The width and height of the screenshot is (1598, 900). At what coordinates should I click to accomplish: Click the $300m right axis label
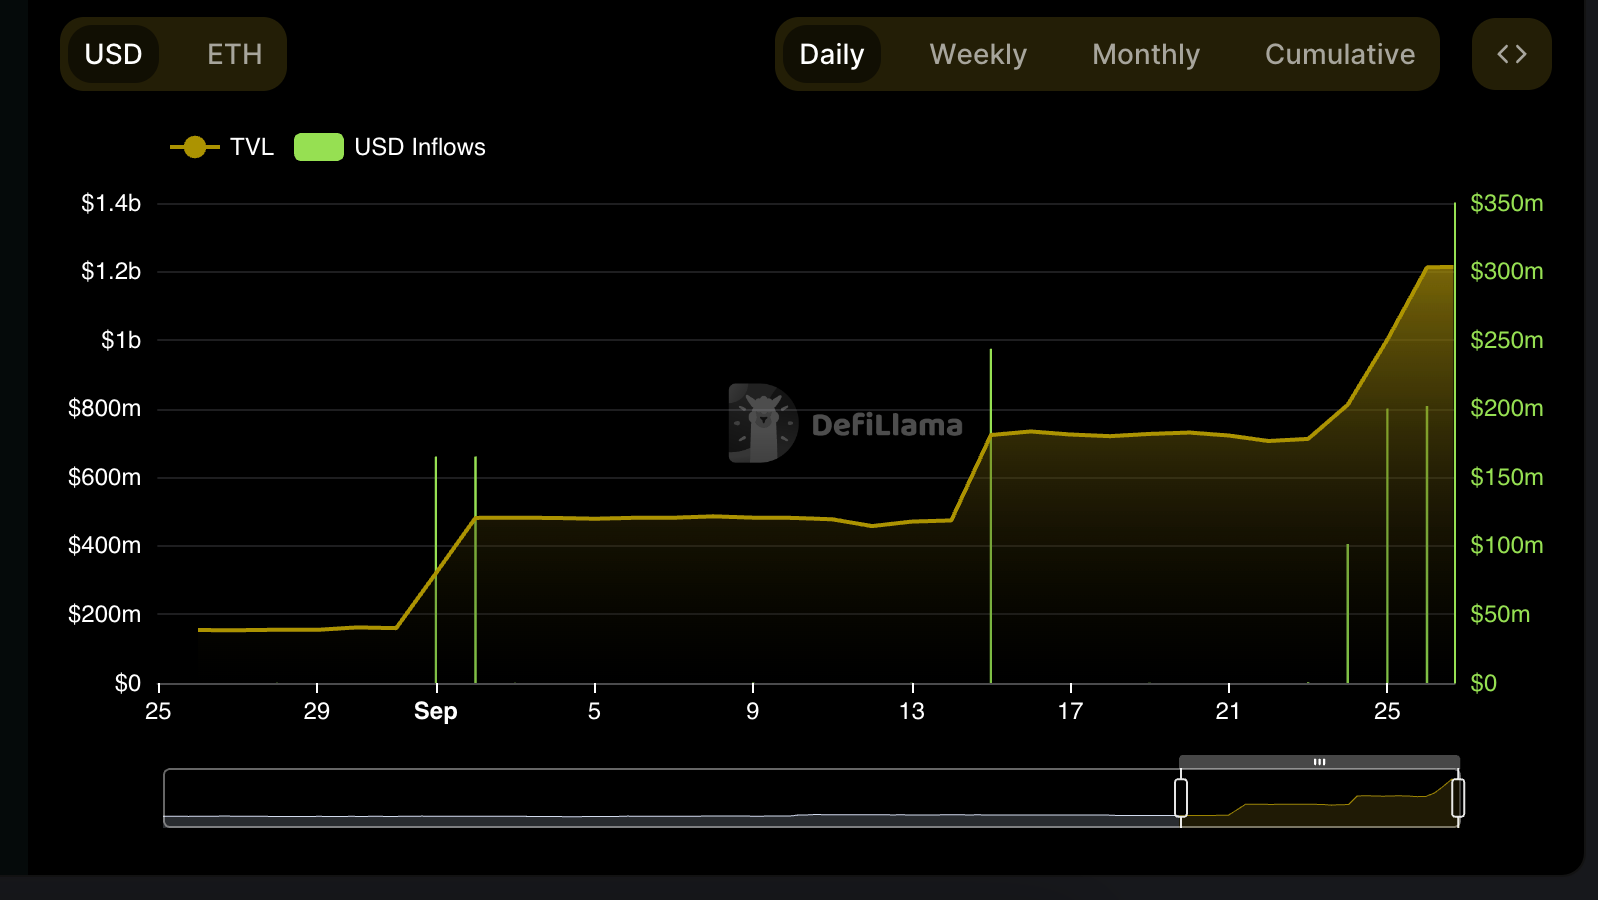tap(1506, 271)
